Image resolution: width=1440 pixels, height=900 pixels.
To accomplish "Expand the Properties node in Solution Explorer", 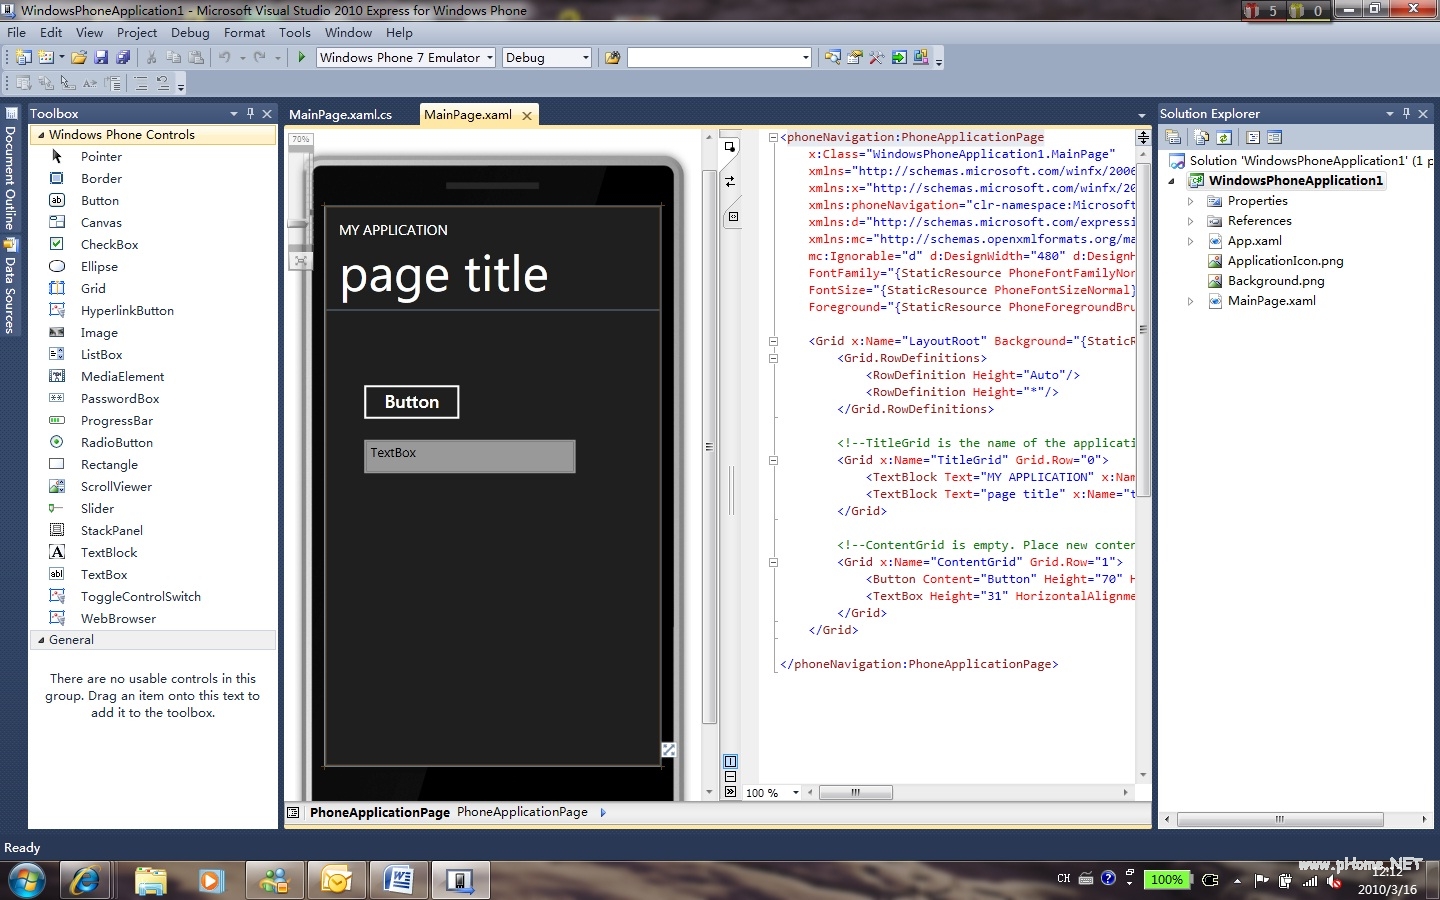I will pos(1190,201).
